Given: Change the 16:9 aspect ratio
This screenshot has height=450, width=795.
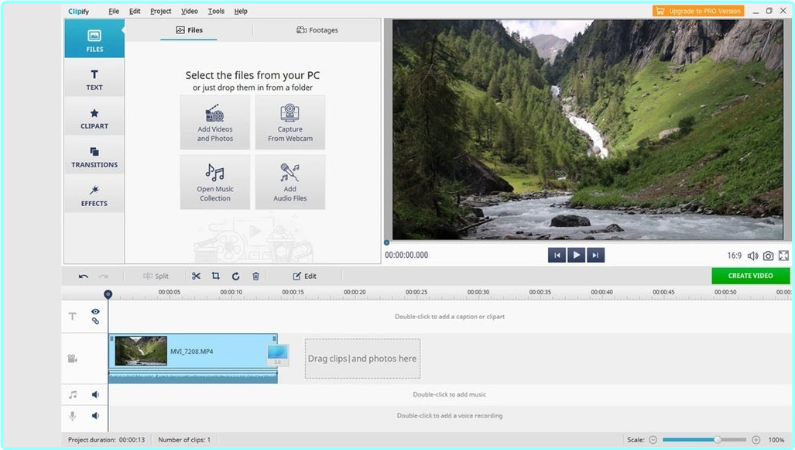Looking at the screenshot, I should tap(734, 255).
